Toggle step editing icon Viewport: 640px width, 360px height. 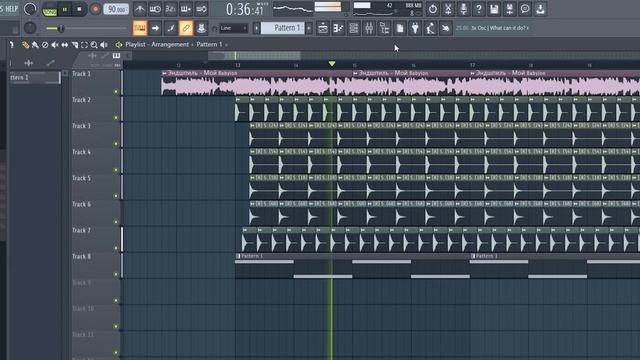click(x=171, y=28)
